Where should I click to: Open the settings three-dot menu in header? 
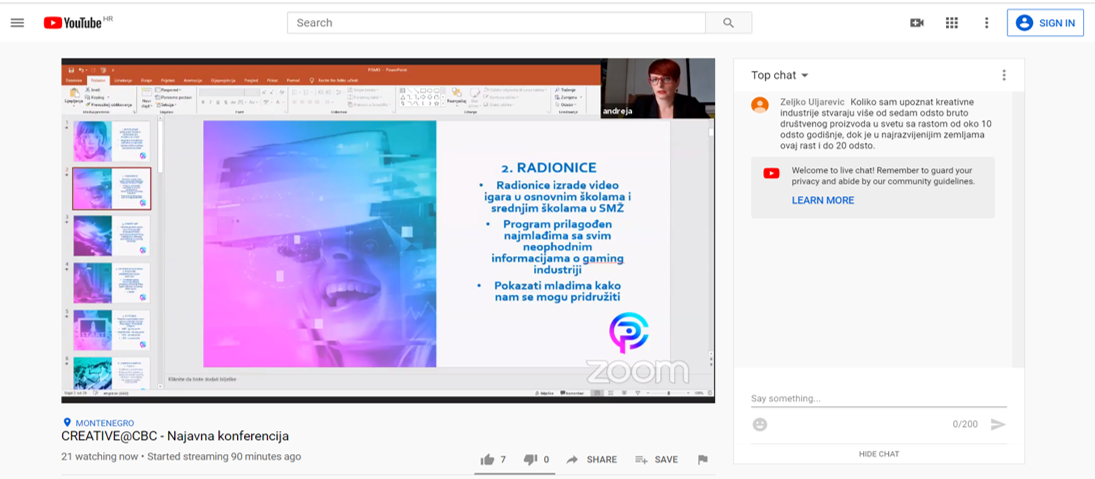click(986, 23)
